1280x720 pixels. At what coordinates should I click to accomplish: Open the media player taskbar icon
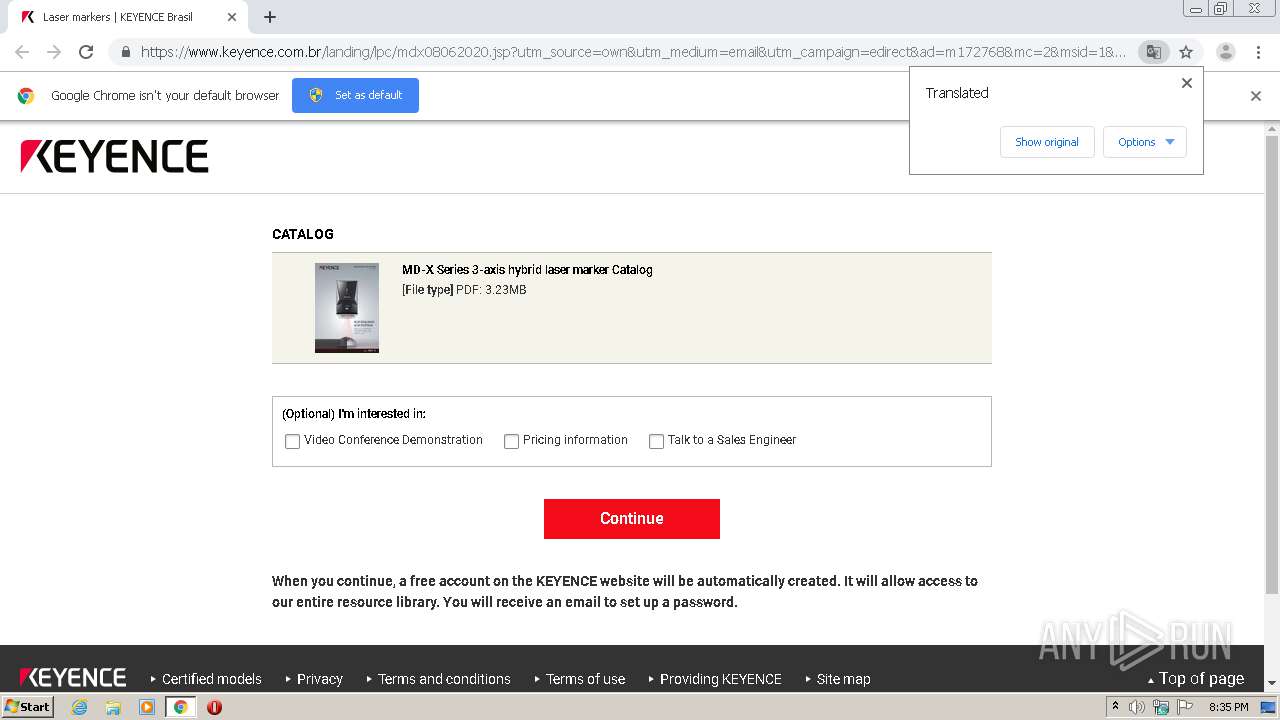[147, 707]
